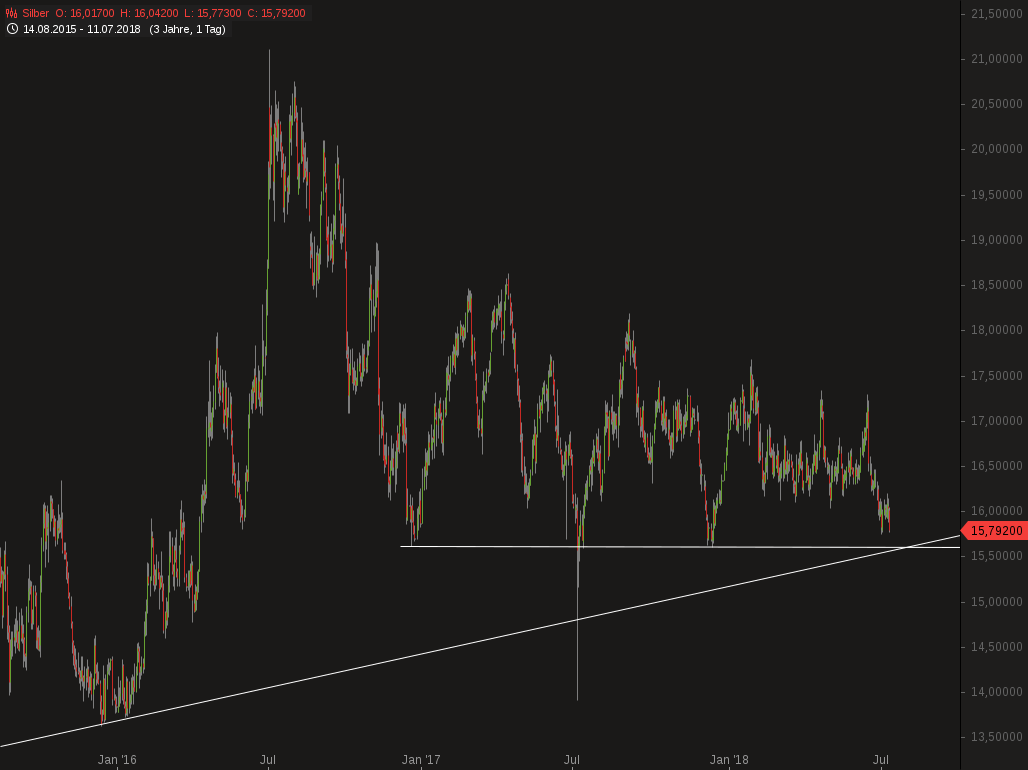Click the clock icon before date range
The image size is (1028, 770).
click(x=11, y=29)
